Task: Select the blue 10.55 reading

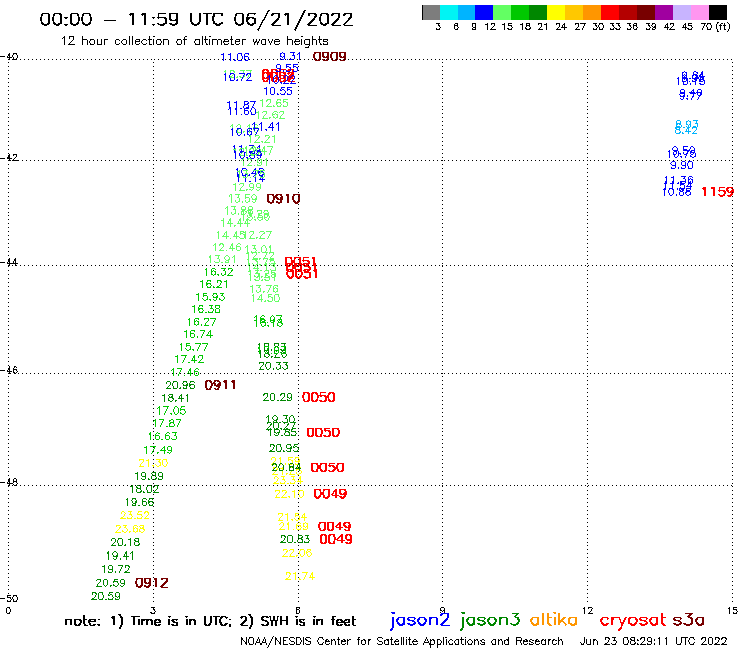Action: [x=278, y=91]
